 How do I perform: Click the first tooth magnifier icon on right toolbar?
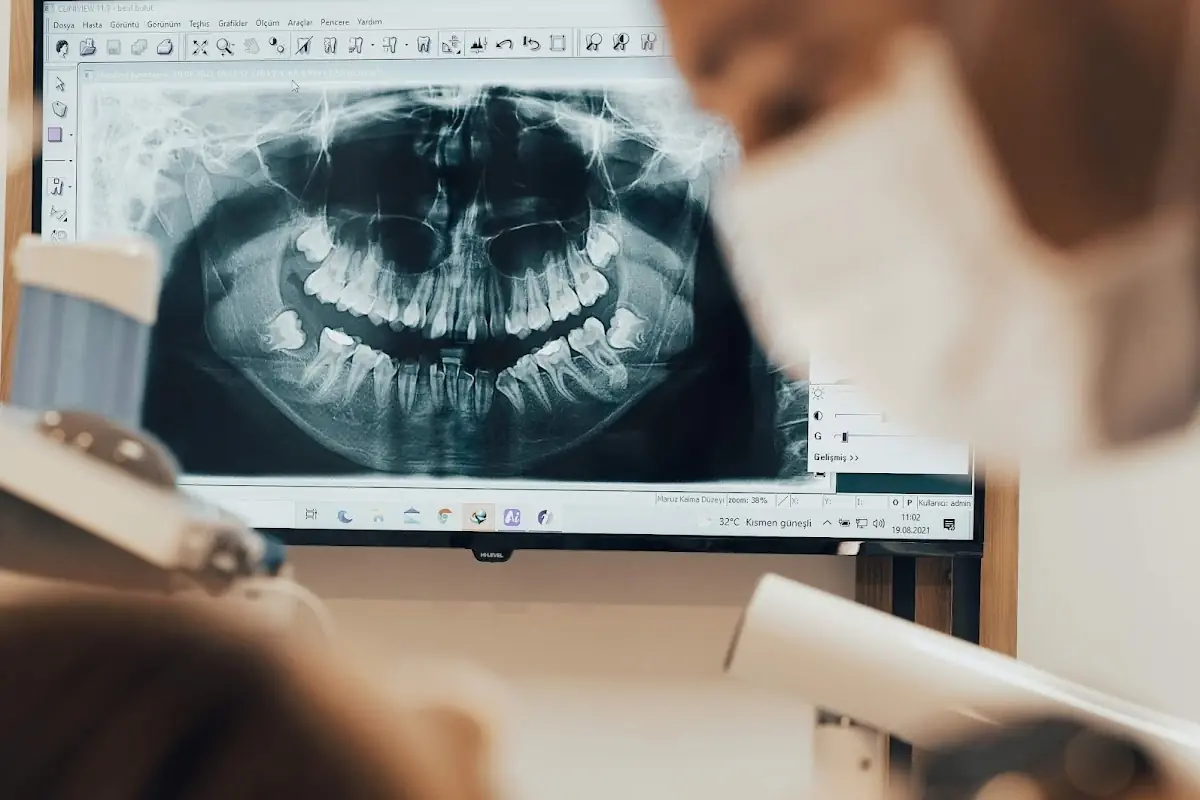[593, 43]
